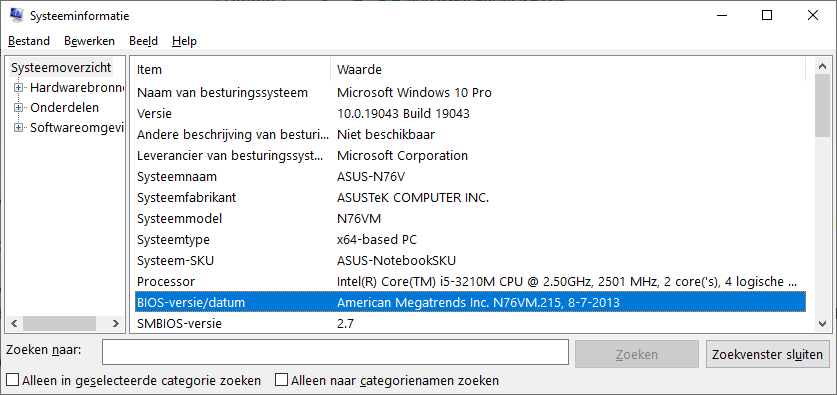Close the Systeeminformatie window
The width and height of the screenshot is (837, 395).
coord(812,16)
